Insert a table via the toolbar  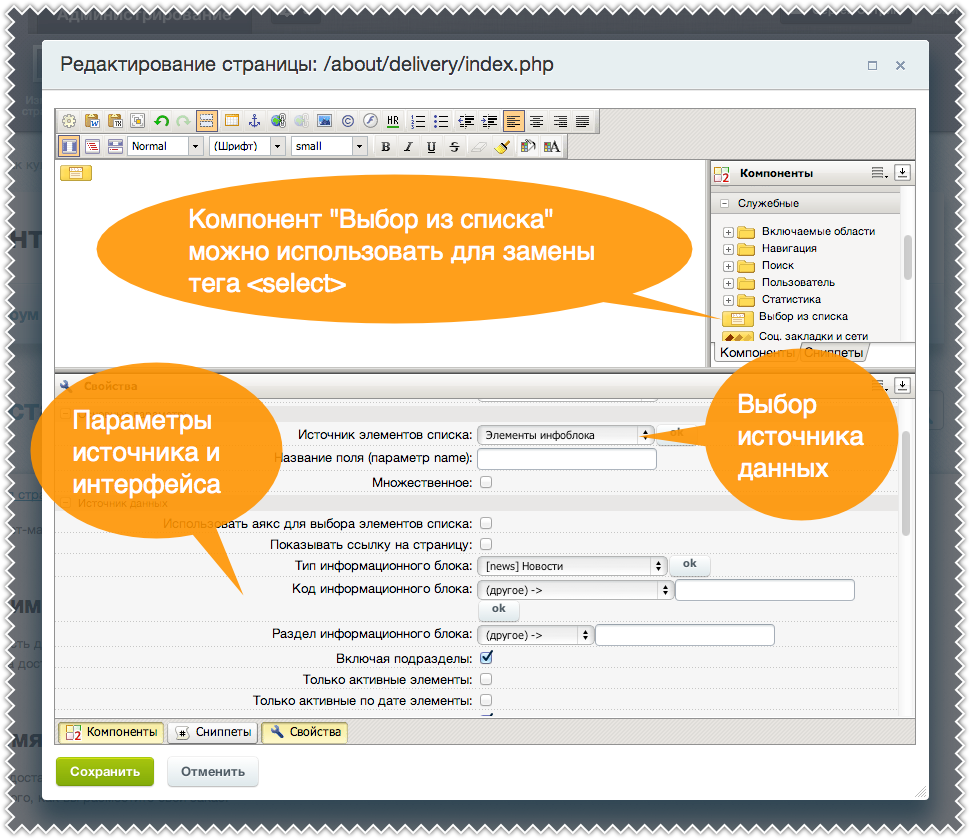(232, 121)
